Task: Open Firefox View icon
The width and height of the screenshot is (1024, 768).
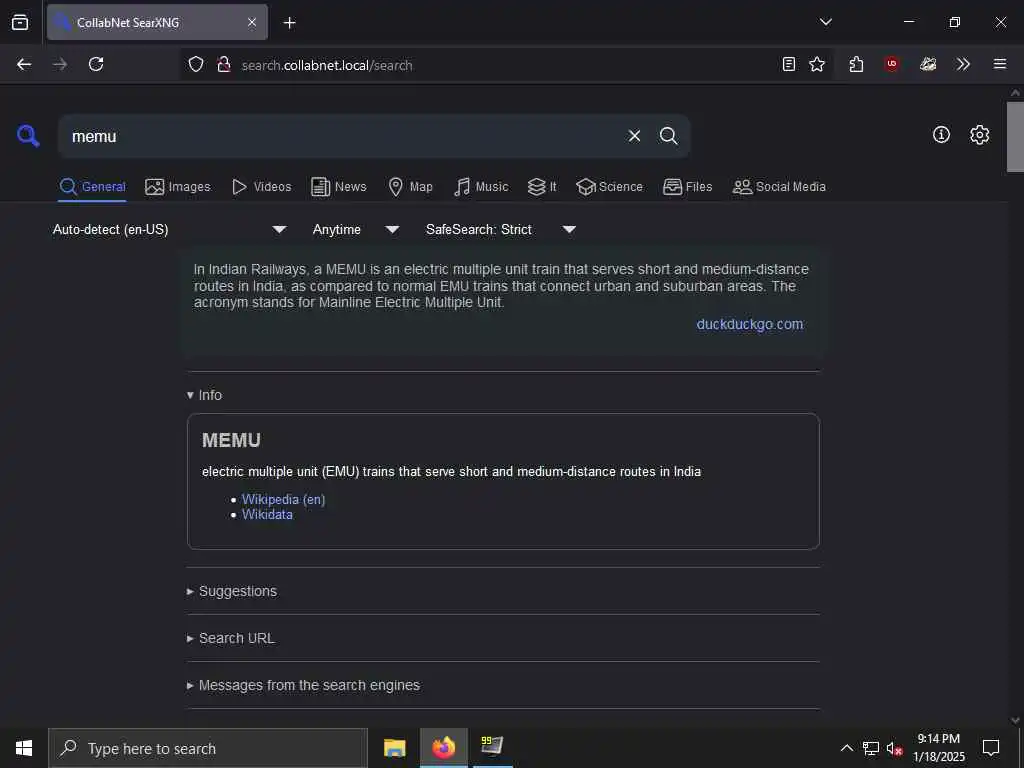Action: 20,22
